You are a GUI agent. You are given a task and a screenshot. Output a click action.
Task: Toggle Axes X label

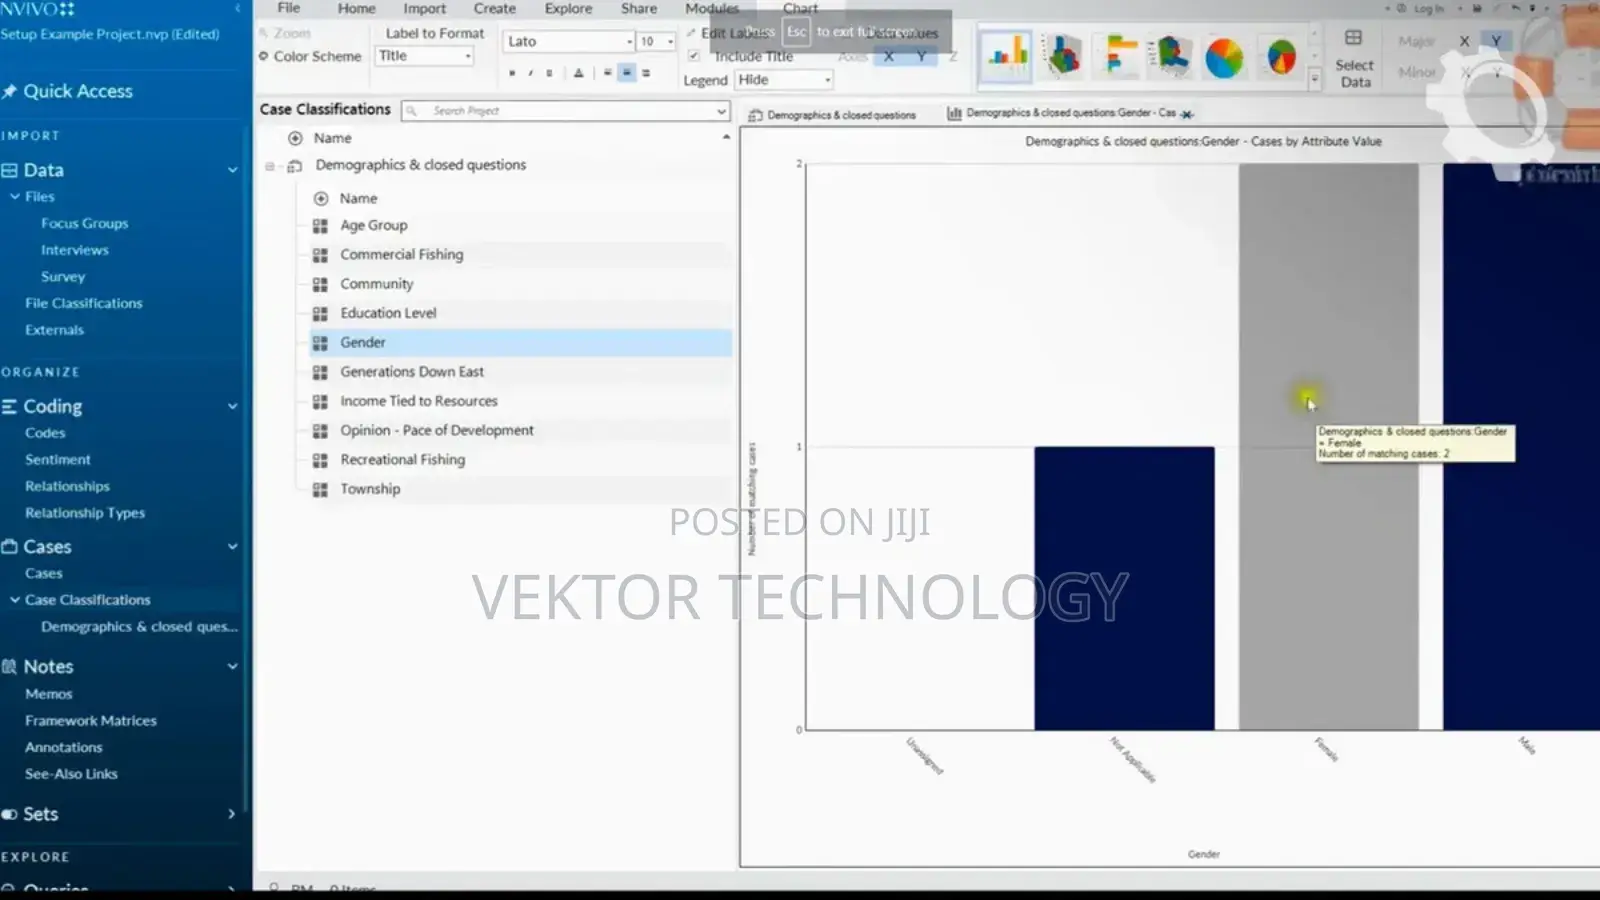tap(888, 56)
